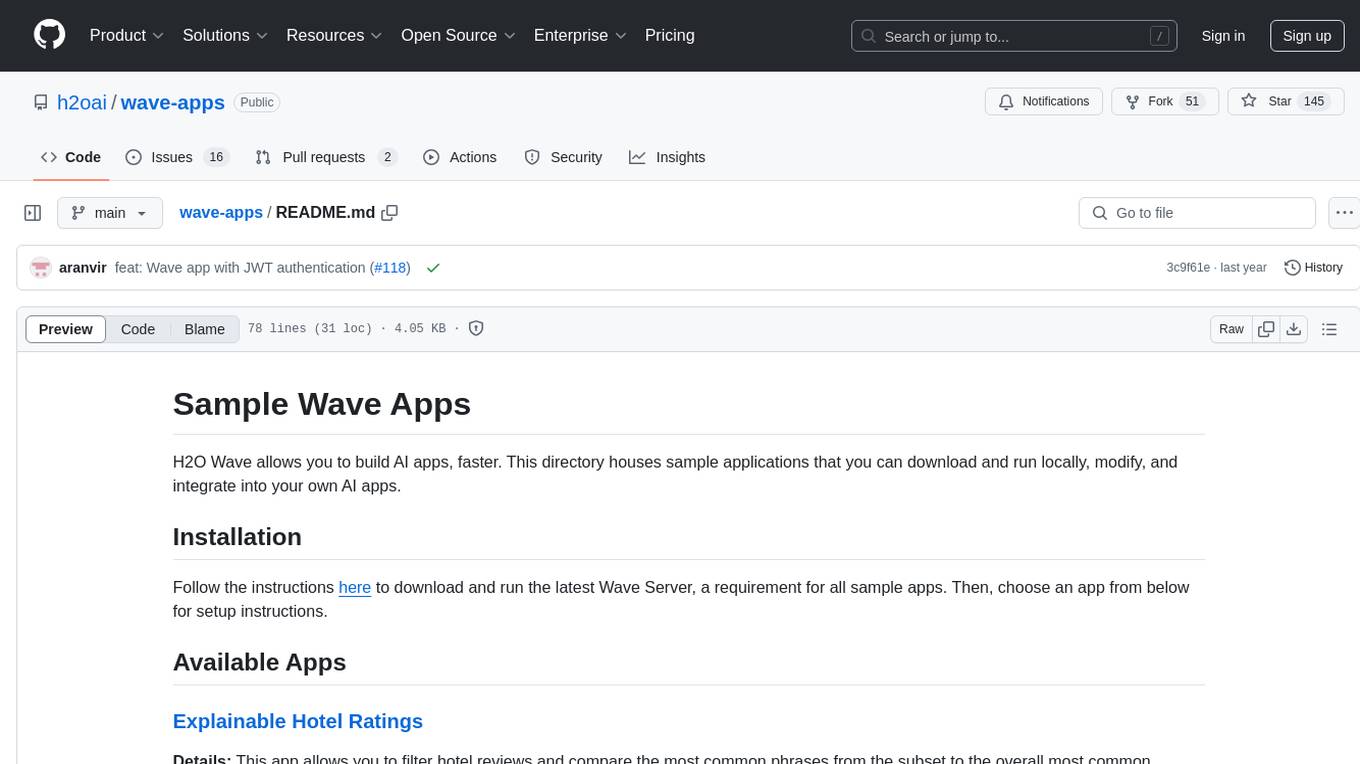The height and width of the screenshot is (764, 1360).
Task: Focus the Go to file field
Action: point(1197,213)
